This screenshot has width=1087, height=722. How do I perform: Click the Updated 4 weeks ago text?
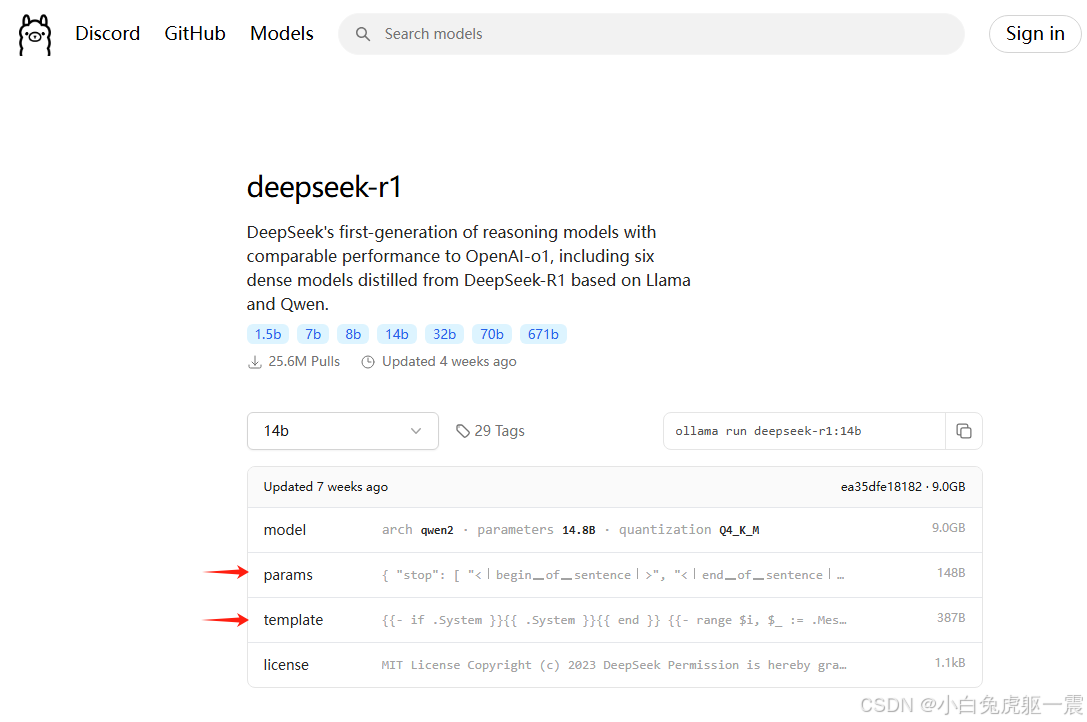pos(449,361)
